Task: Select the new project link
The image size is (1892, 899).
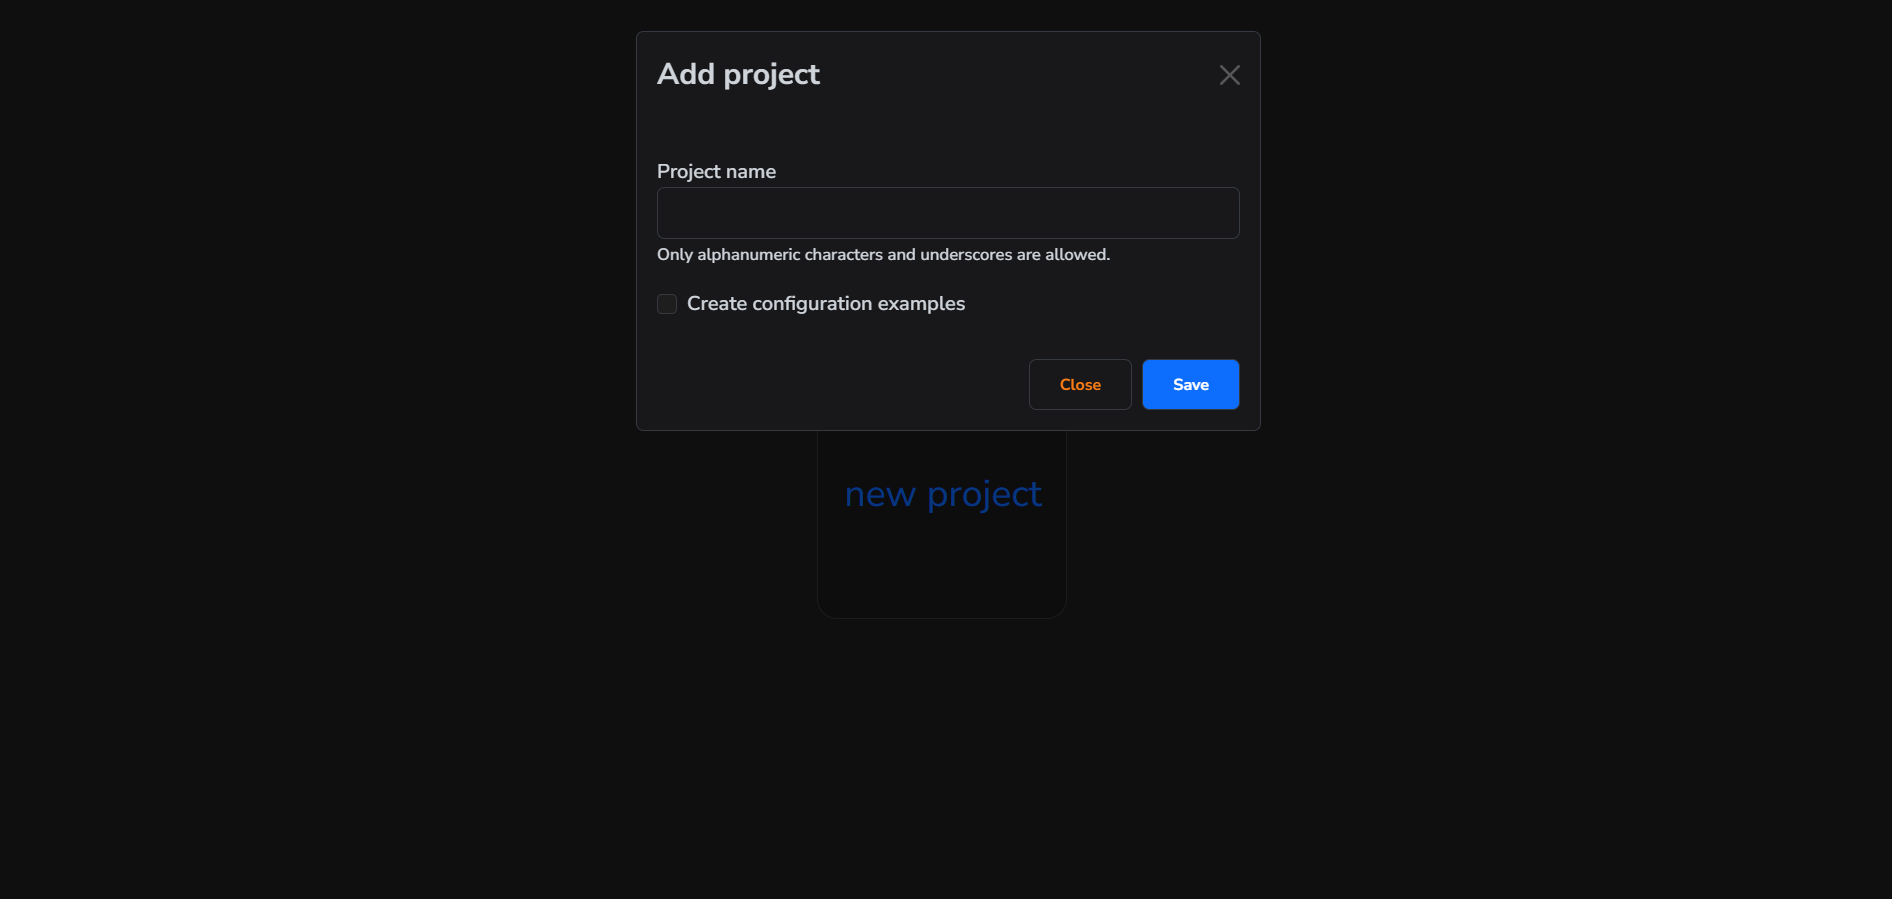Action: [942, 493]
